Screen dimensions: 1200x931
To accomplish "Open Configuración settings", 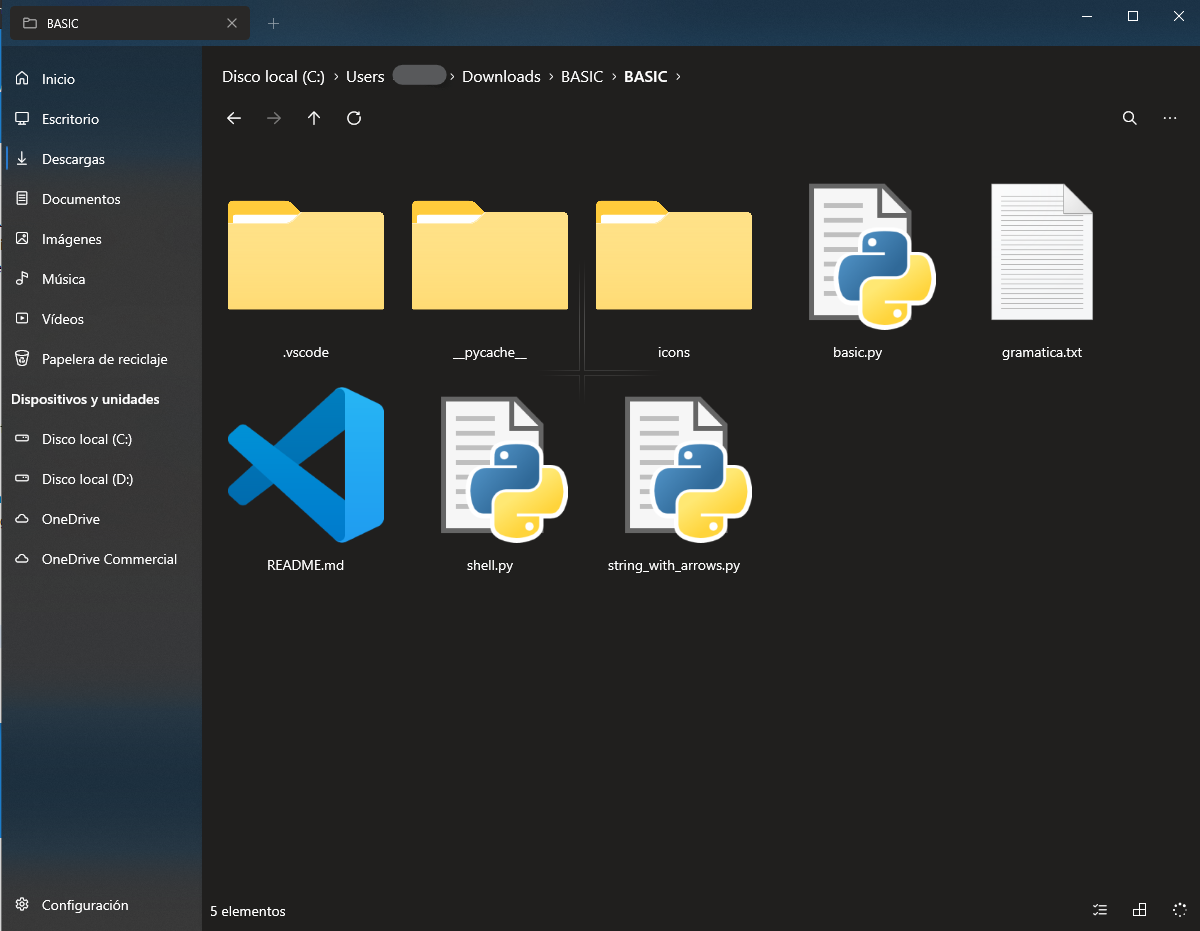I will tap(101, 905).
